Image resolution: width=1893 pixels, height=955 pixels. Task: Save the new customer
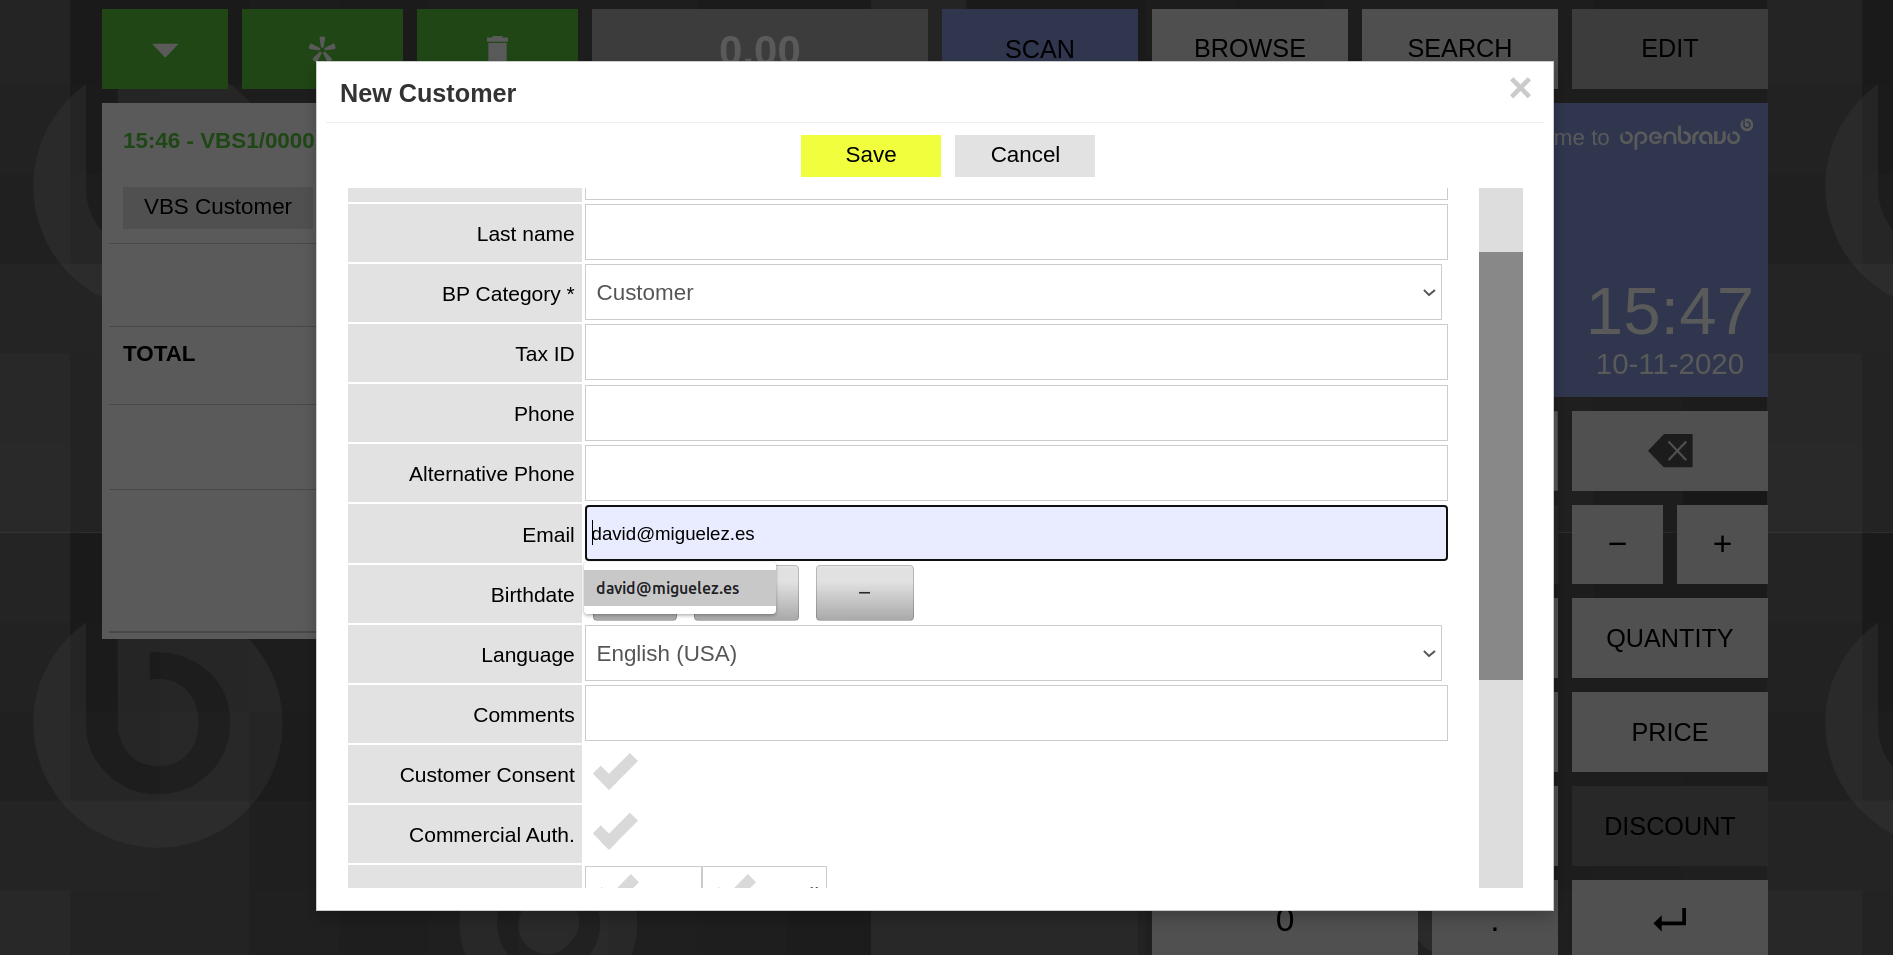click(x=870, y=156)
